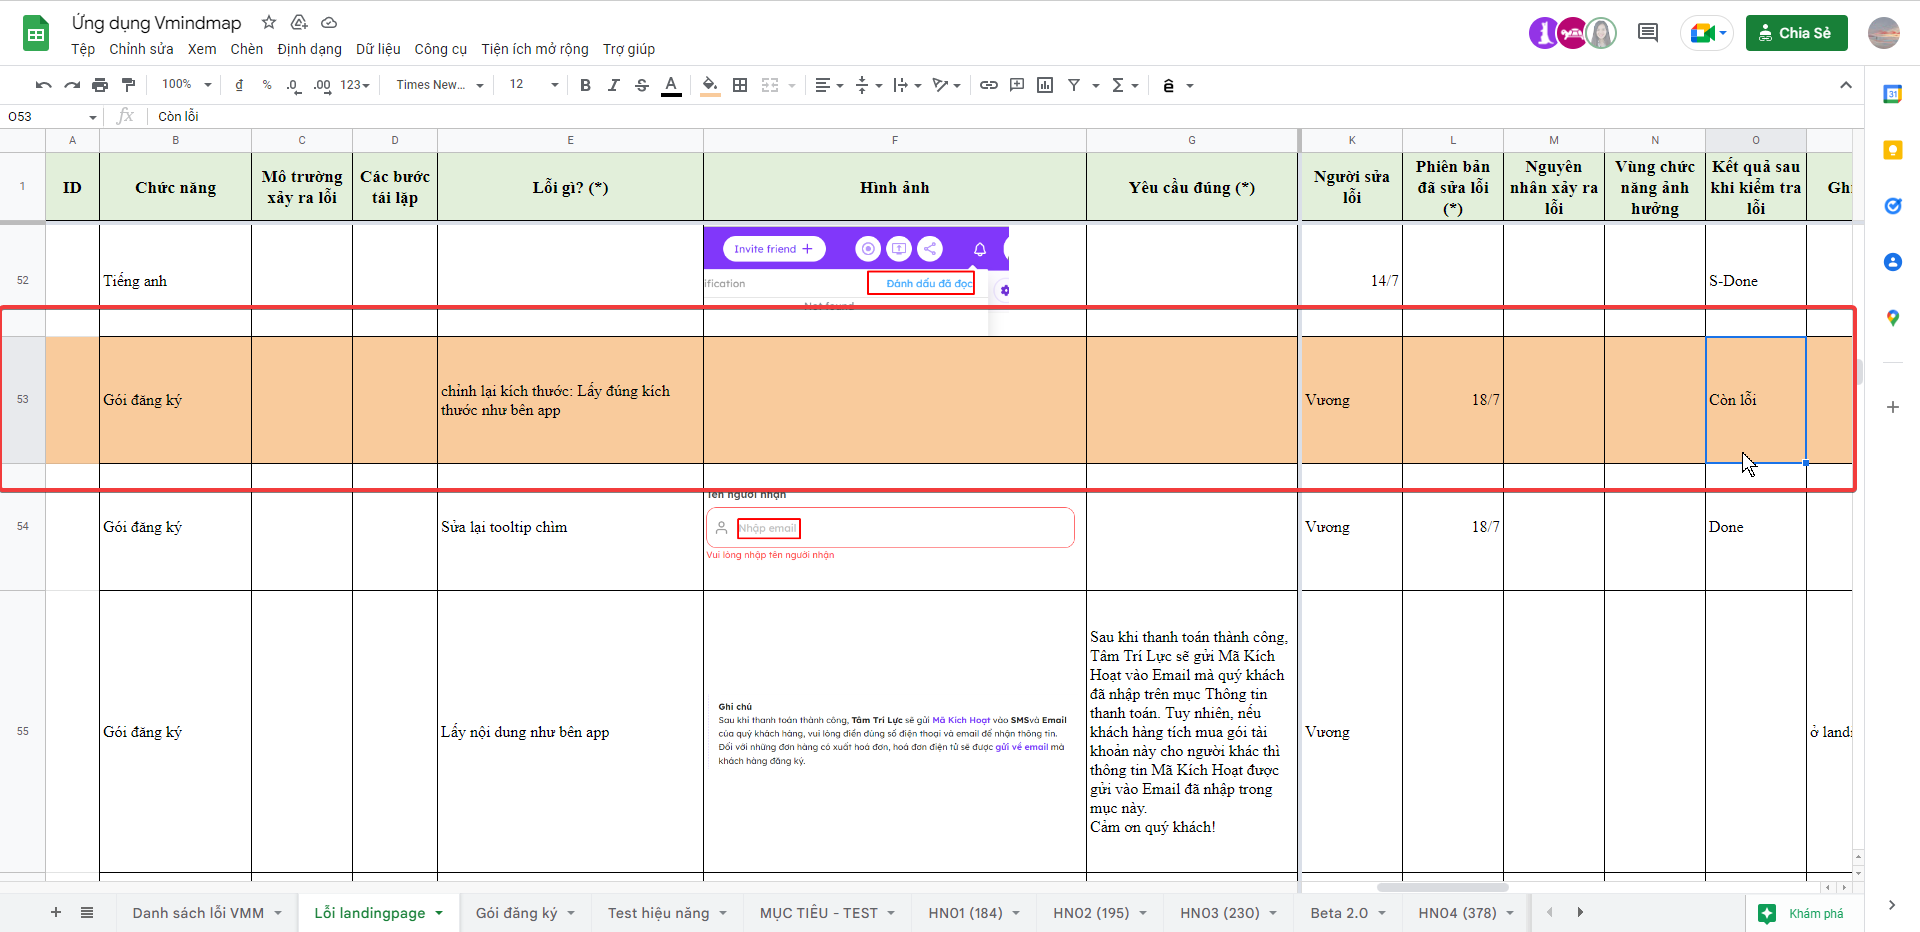Open the Times New font dropdown
The width and height of the screenshot is (1920, 932).
(440, 85)
